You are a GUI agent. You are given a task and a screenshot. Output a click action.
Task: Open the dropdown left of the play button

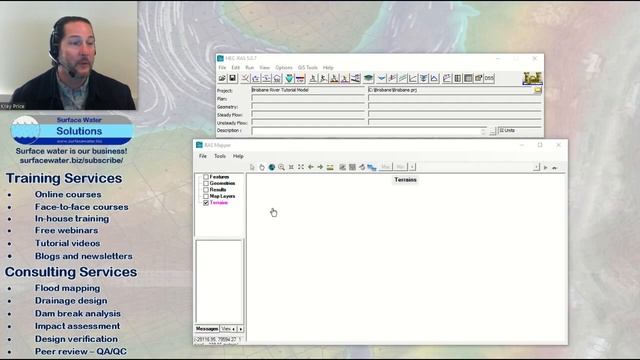536,167
